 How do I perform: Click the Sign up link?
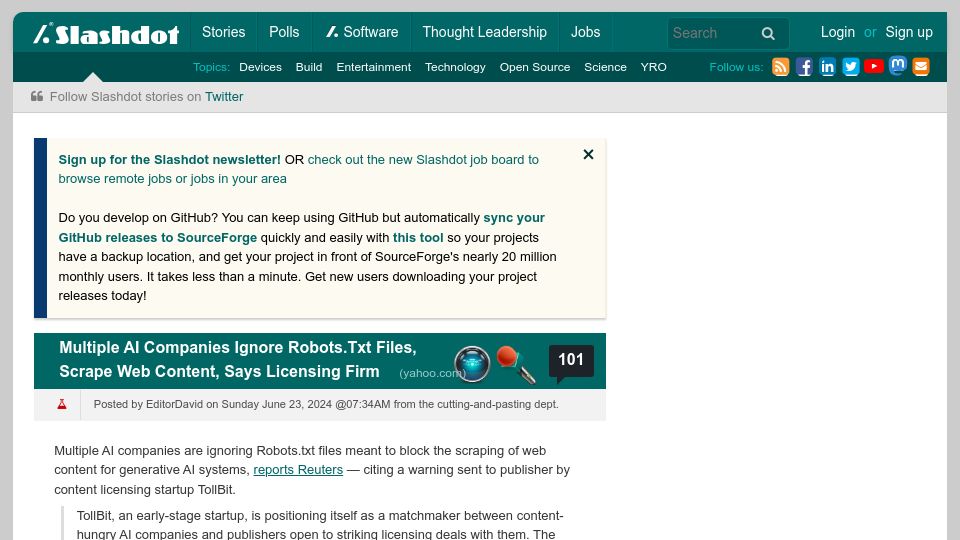(909, 32)
